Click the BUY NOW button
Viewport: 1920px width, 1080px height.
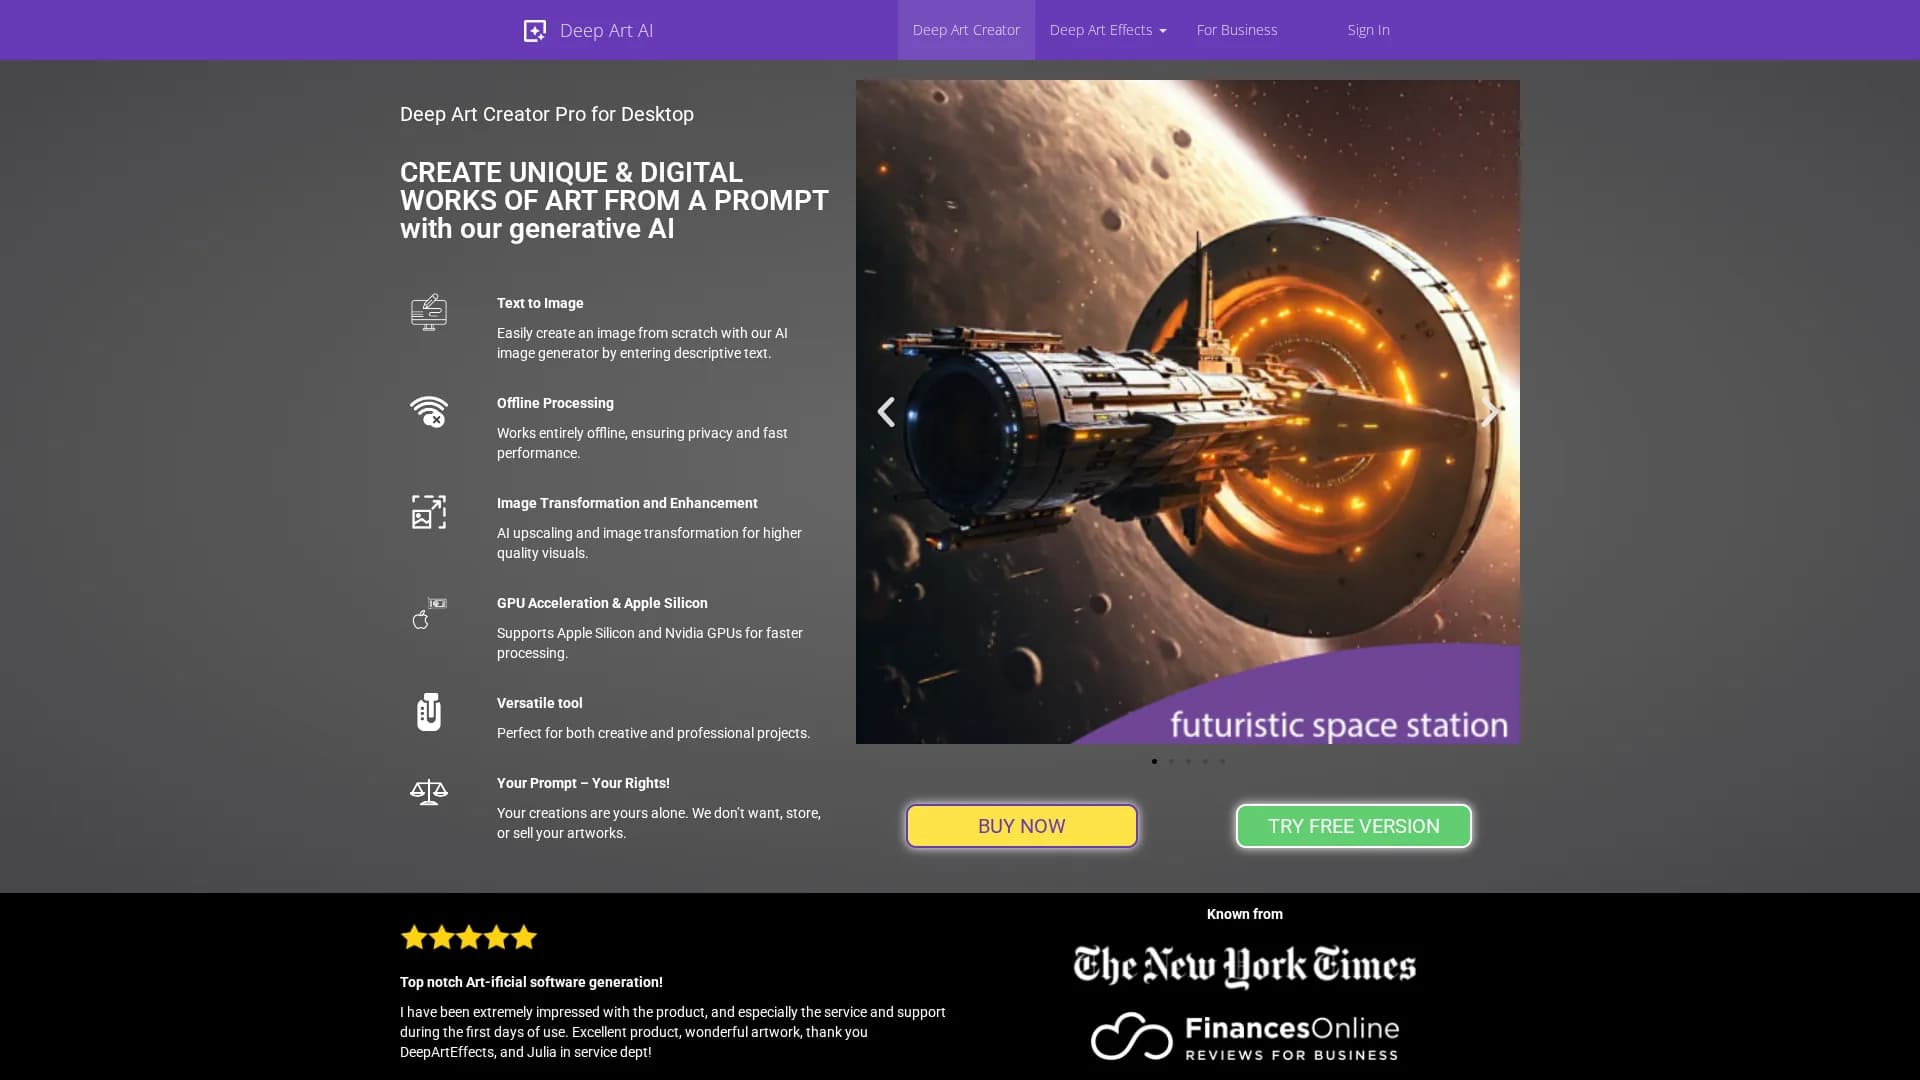pyautogui.click(x=1022, y=826)
